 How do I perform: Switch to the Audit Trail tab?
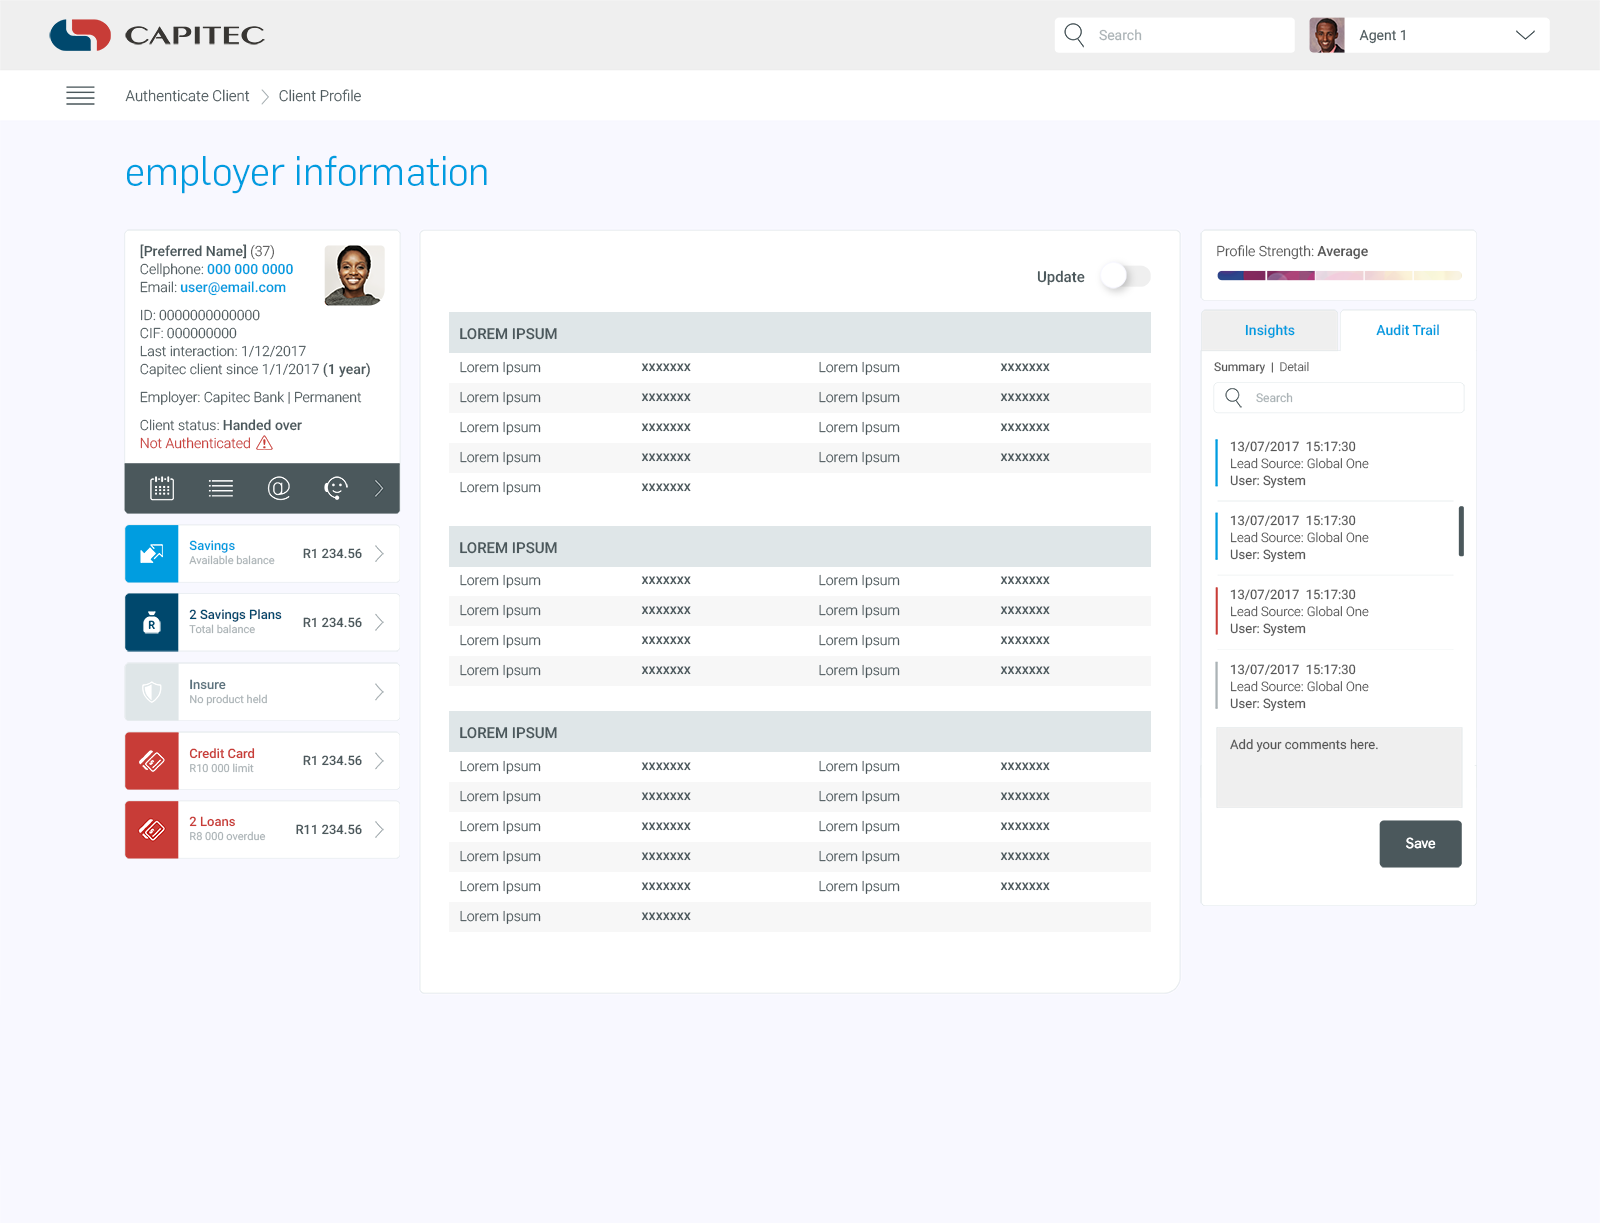coord(1407,330)
